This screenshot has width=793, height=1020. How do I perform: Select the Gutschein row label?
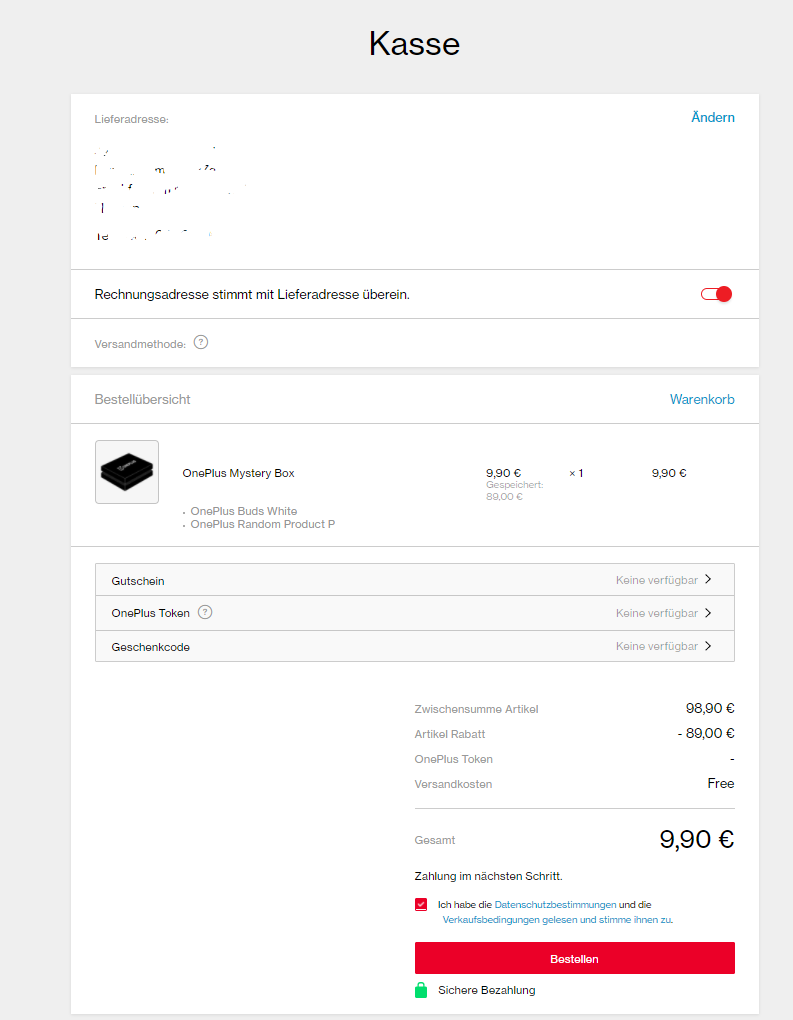tap(138, 581)
